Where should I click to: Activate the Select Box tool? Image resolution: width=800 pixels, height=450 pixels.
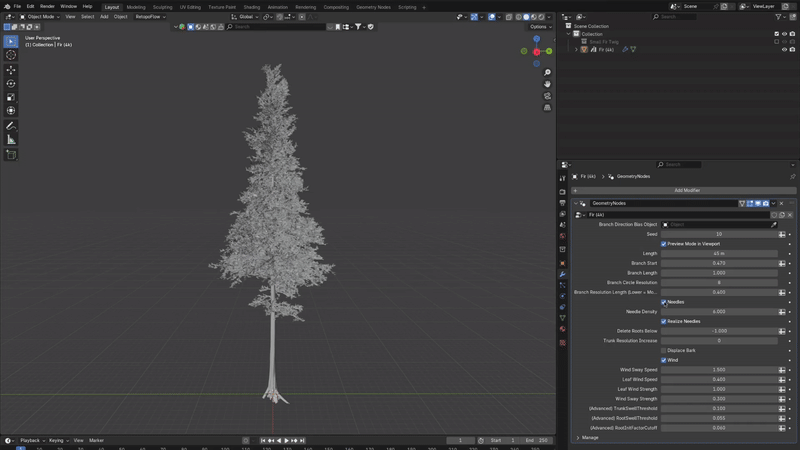click(x=11, y=41)
